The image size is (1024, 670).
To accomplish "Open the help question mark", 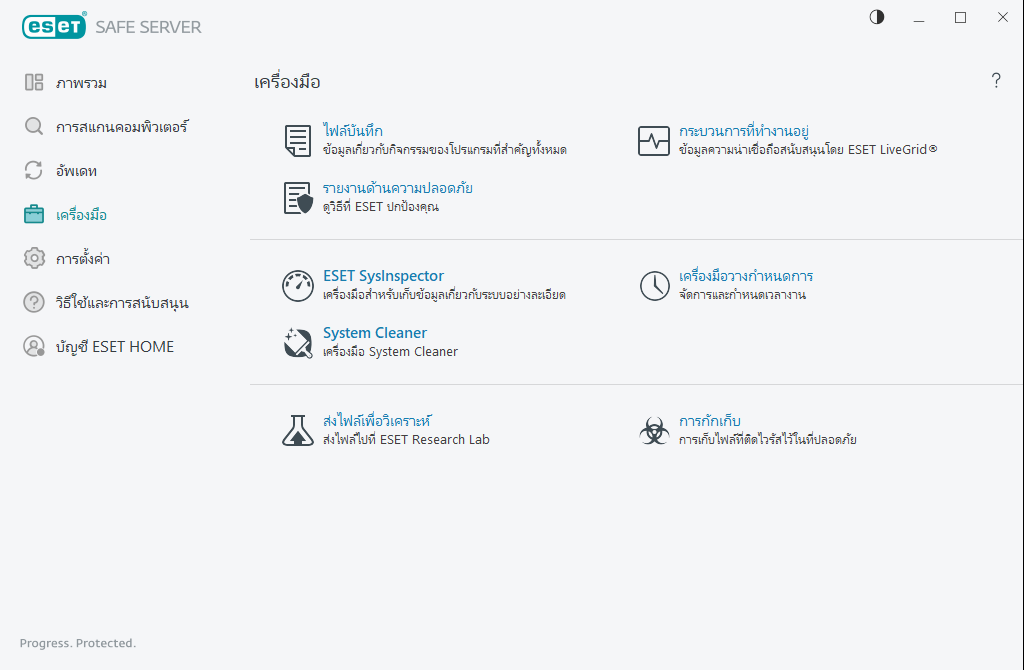I will pos(996,81).
